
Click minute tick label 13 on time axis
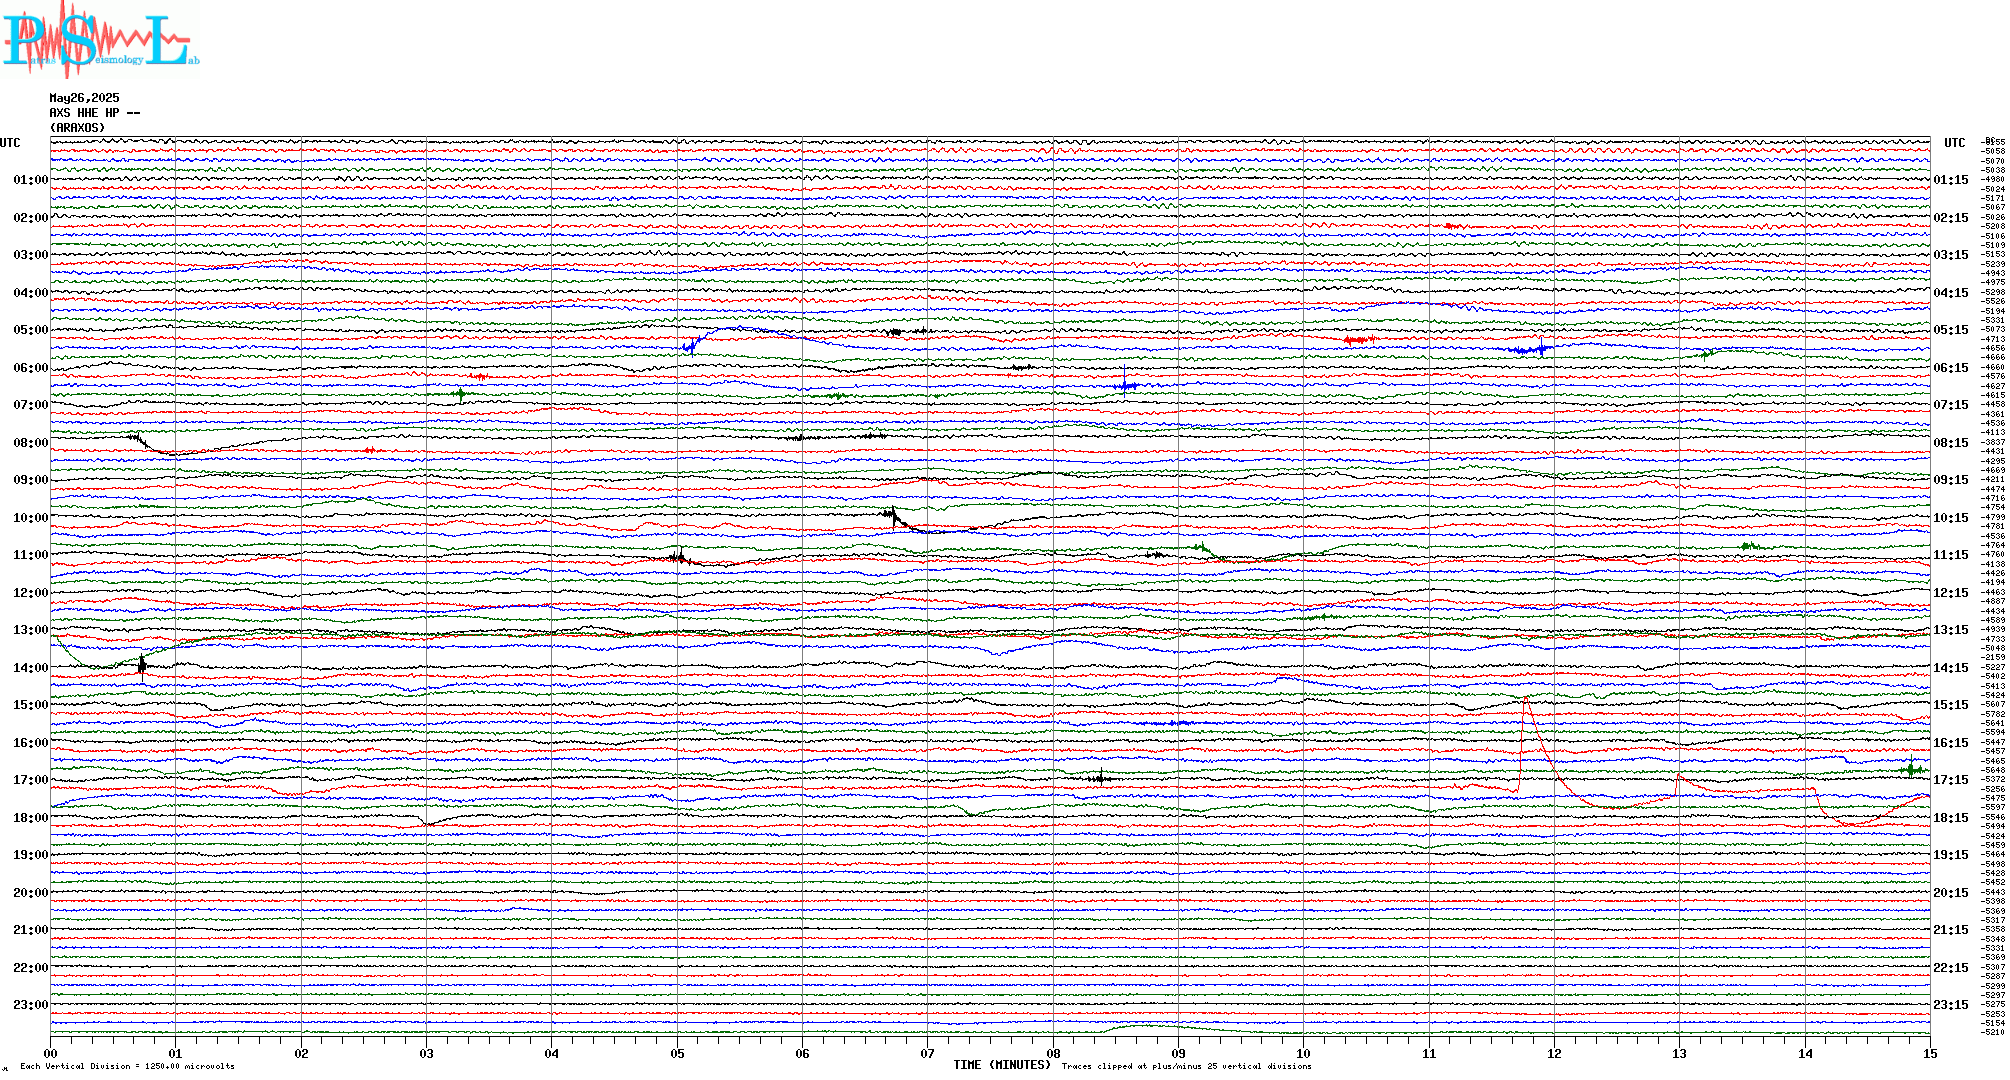click(x=1679, y=1053)
